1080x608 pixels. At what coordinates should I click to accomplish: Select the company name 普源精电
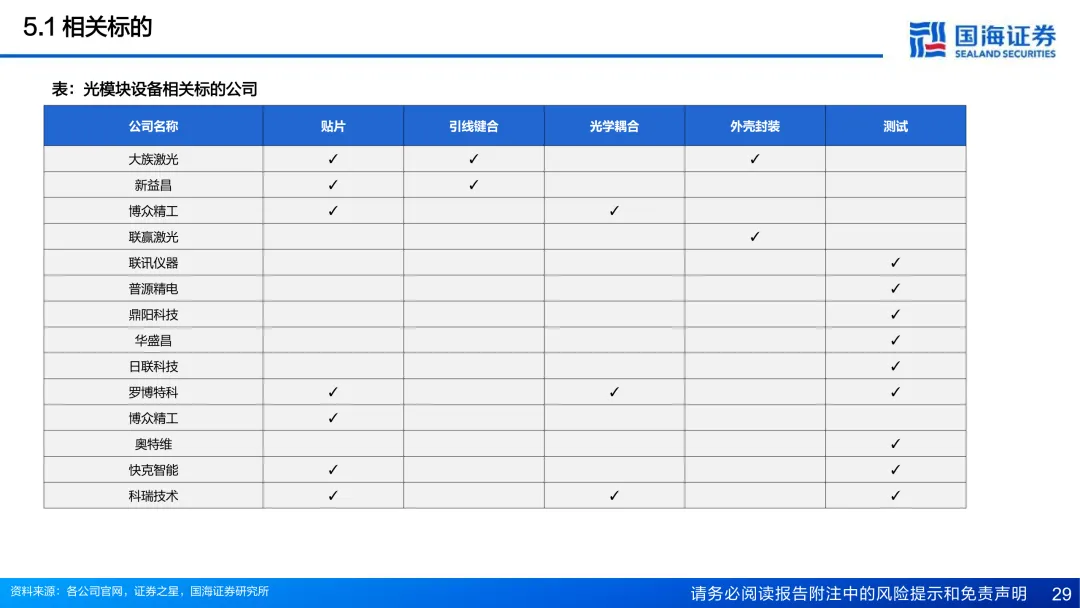pos(153,289)
